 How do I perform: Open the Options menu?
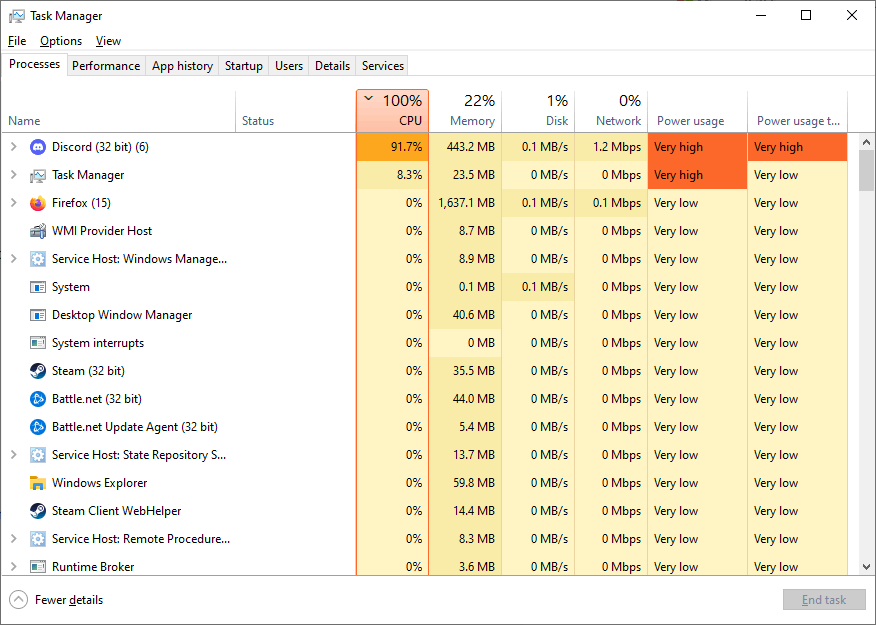[61, 41]
